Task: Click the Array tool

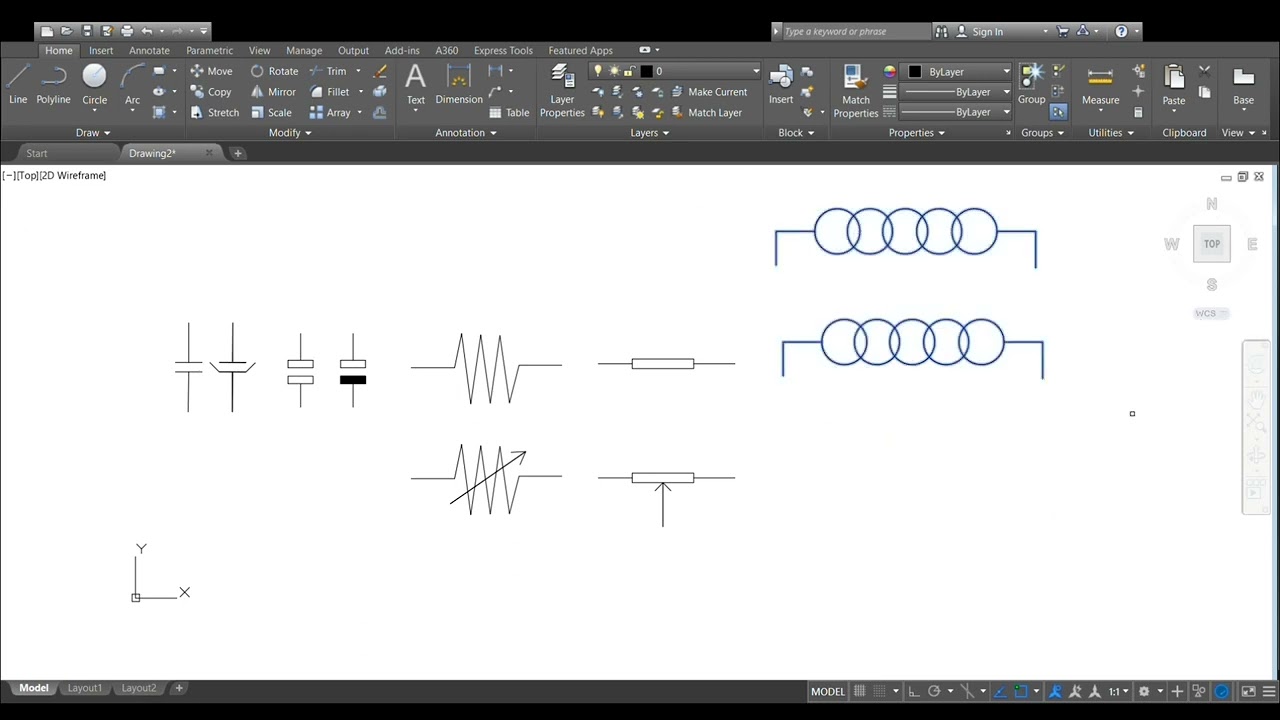Action: pos(329,113)
